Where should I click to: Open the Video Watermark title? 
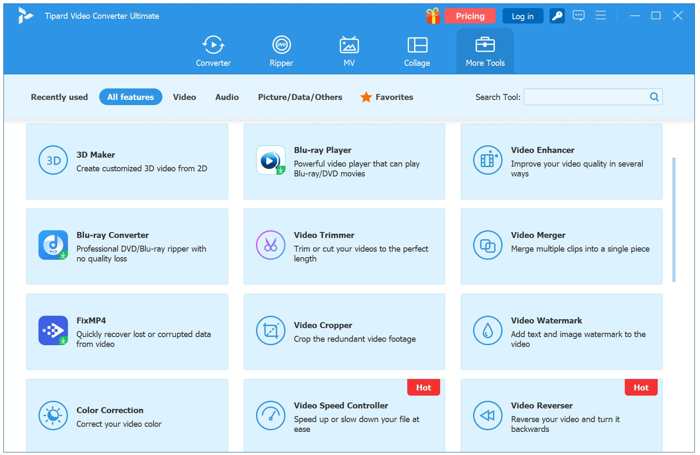click(x=546, y=320)
